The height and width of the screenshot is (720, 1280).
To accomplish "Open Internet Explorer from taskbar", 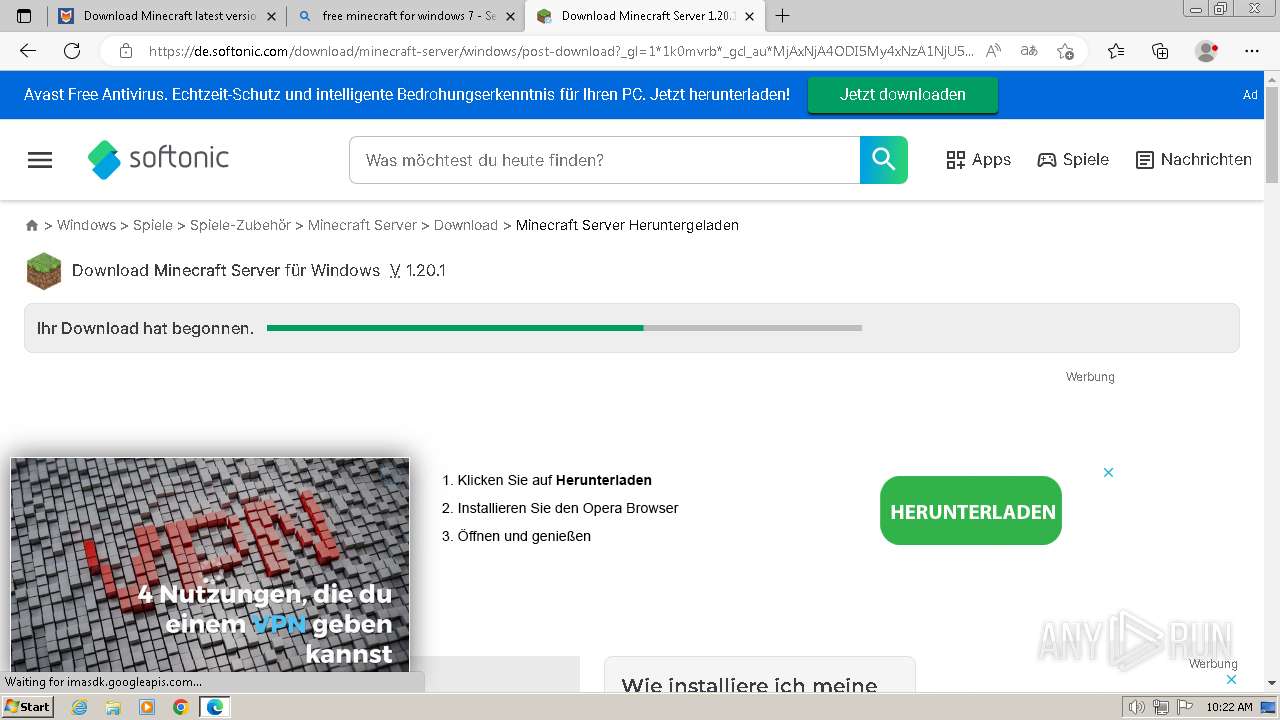I will [x=79, y=707].
